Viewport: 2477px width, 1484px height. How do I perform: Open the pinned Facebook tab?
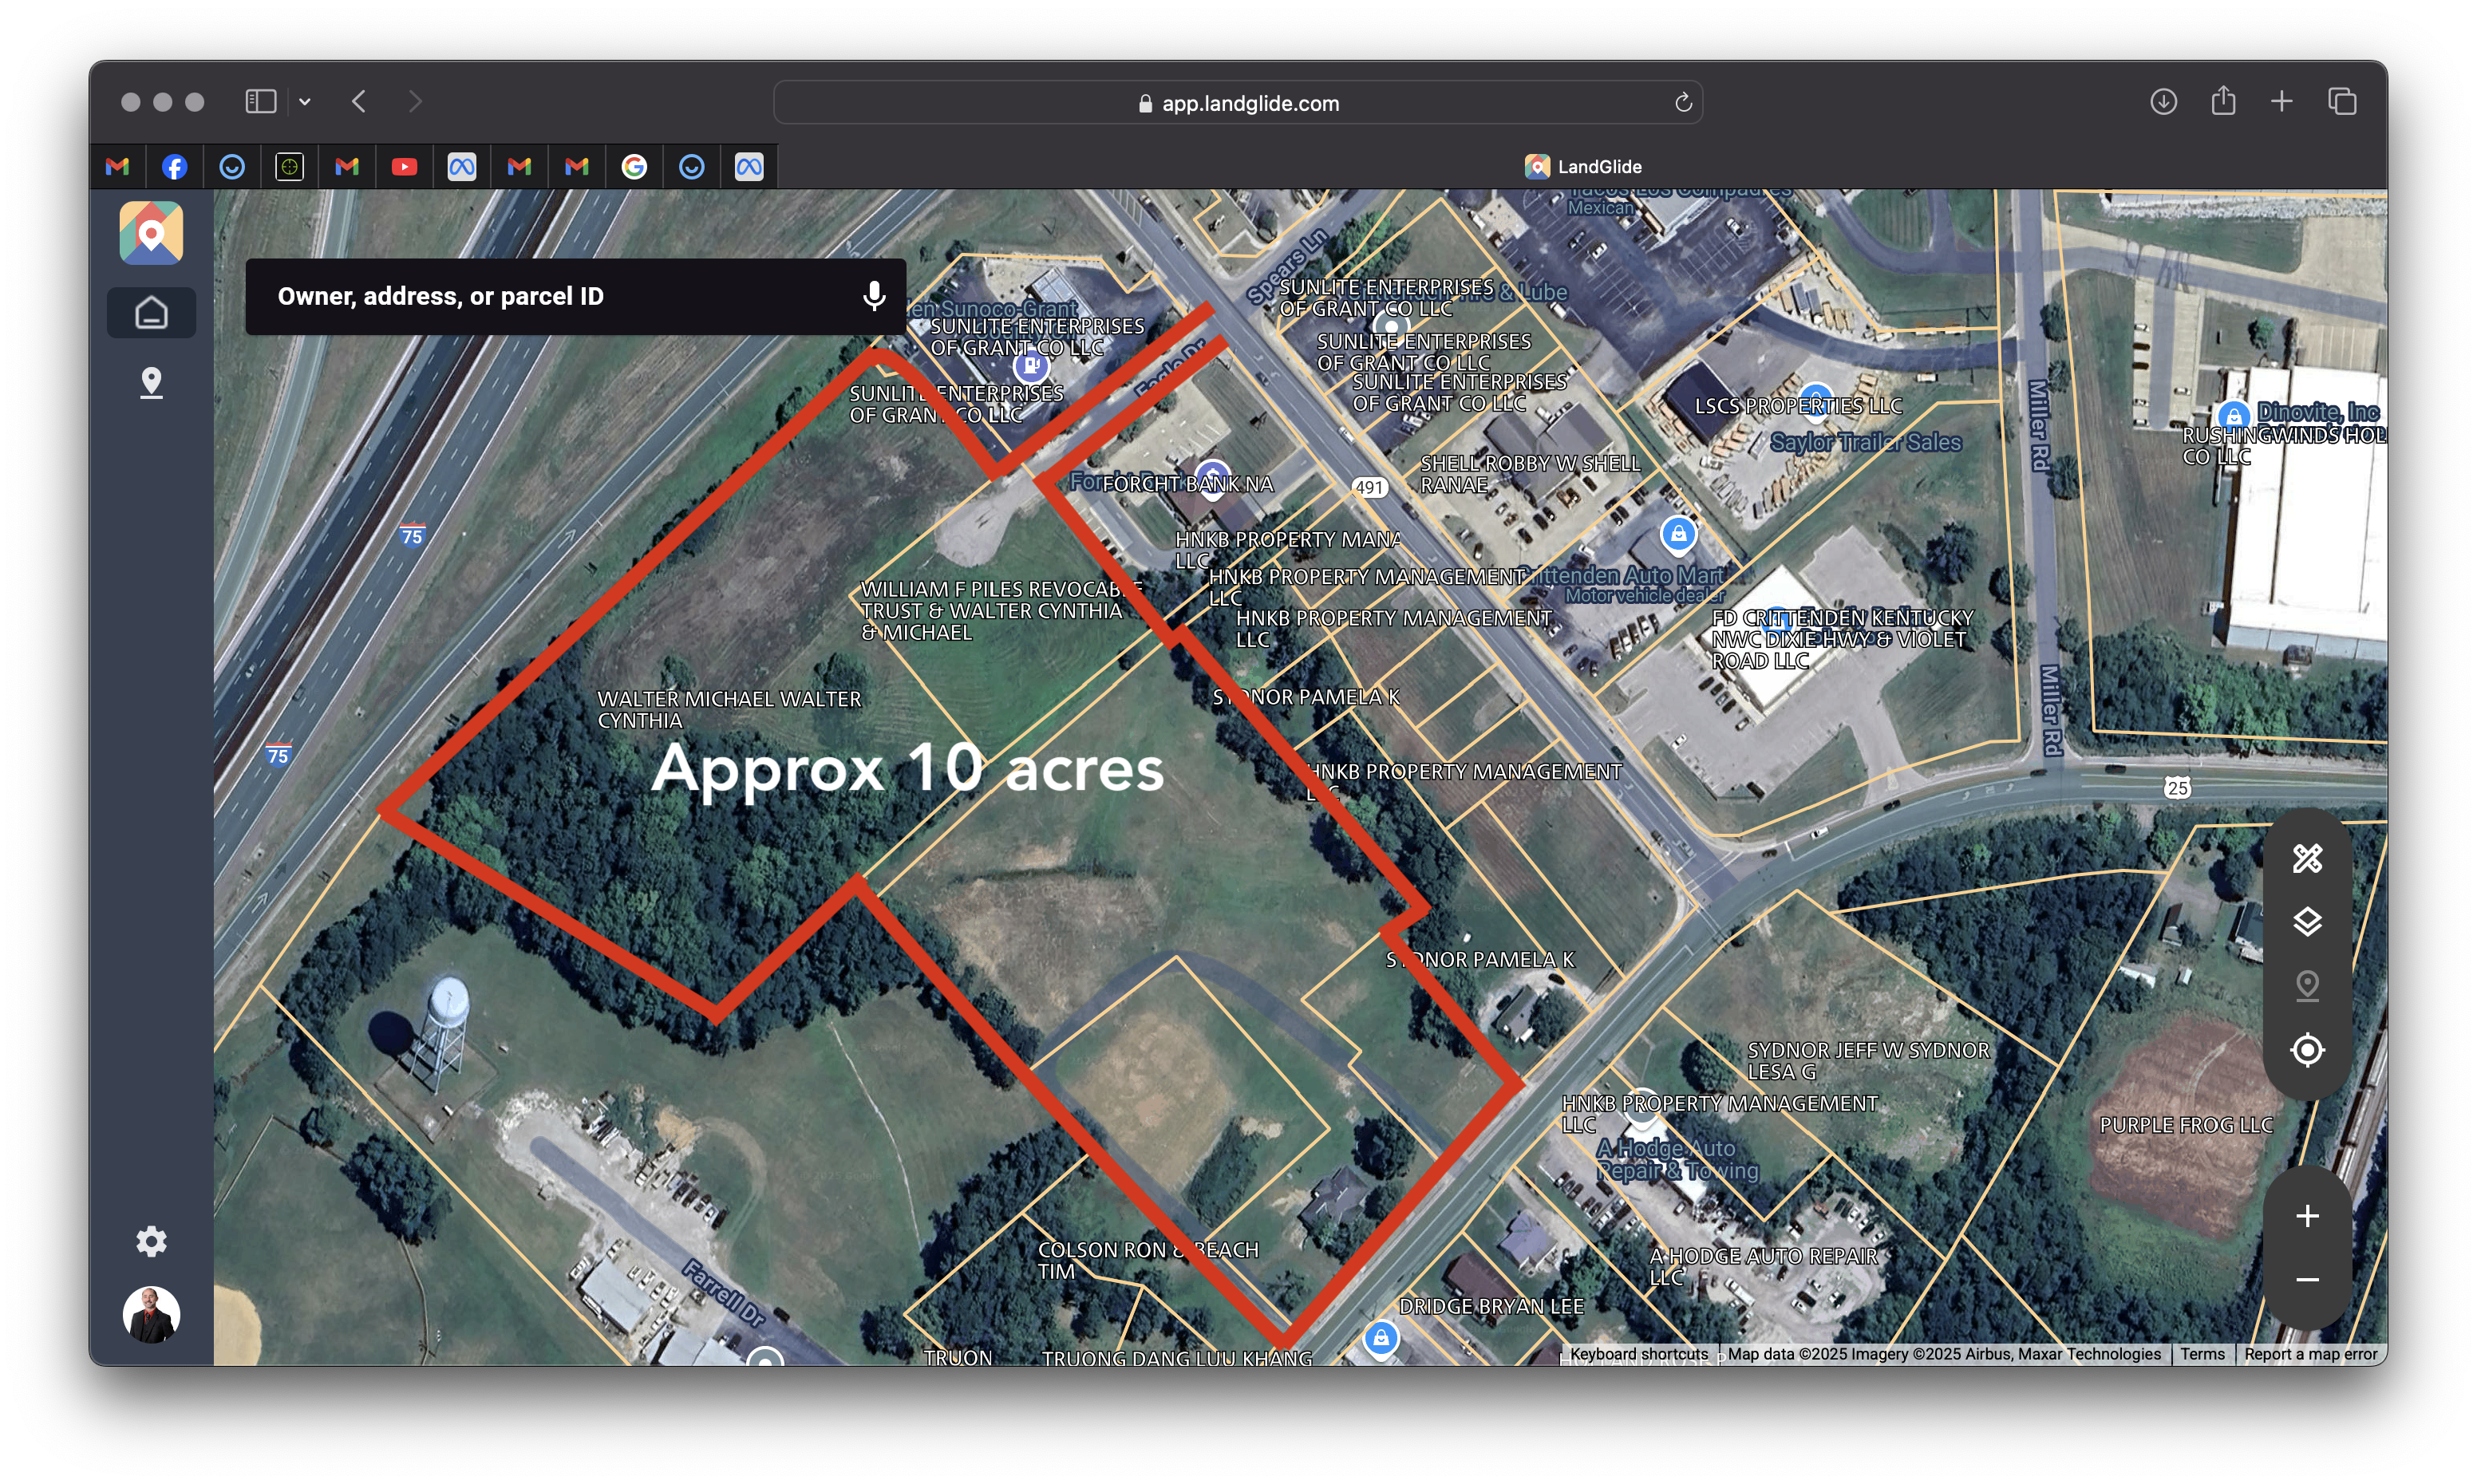[x=175, y=167]
